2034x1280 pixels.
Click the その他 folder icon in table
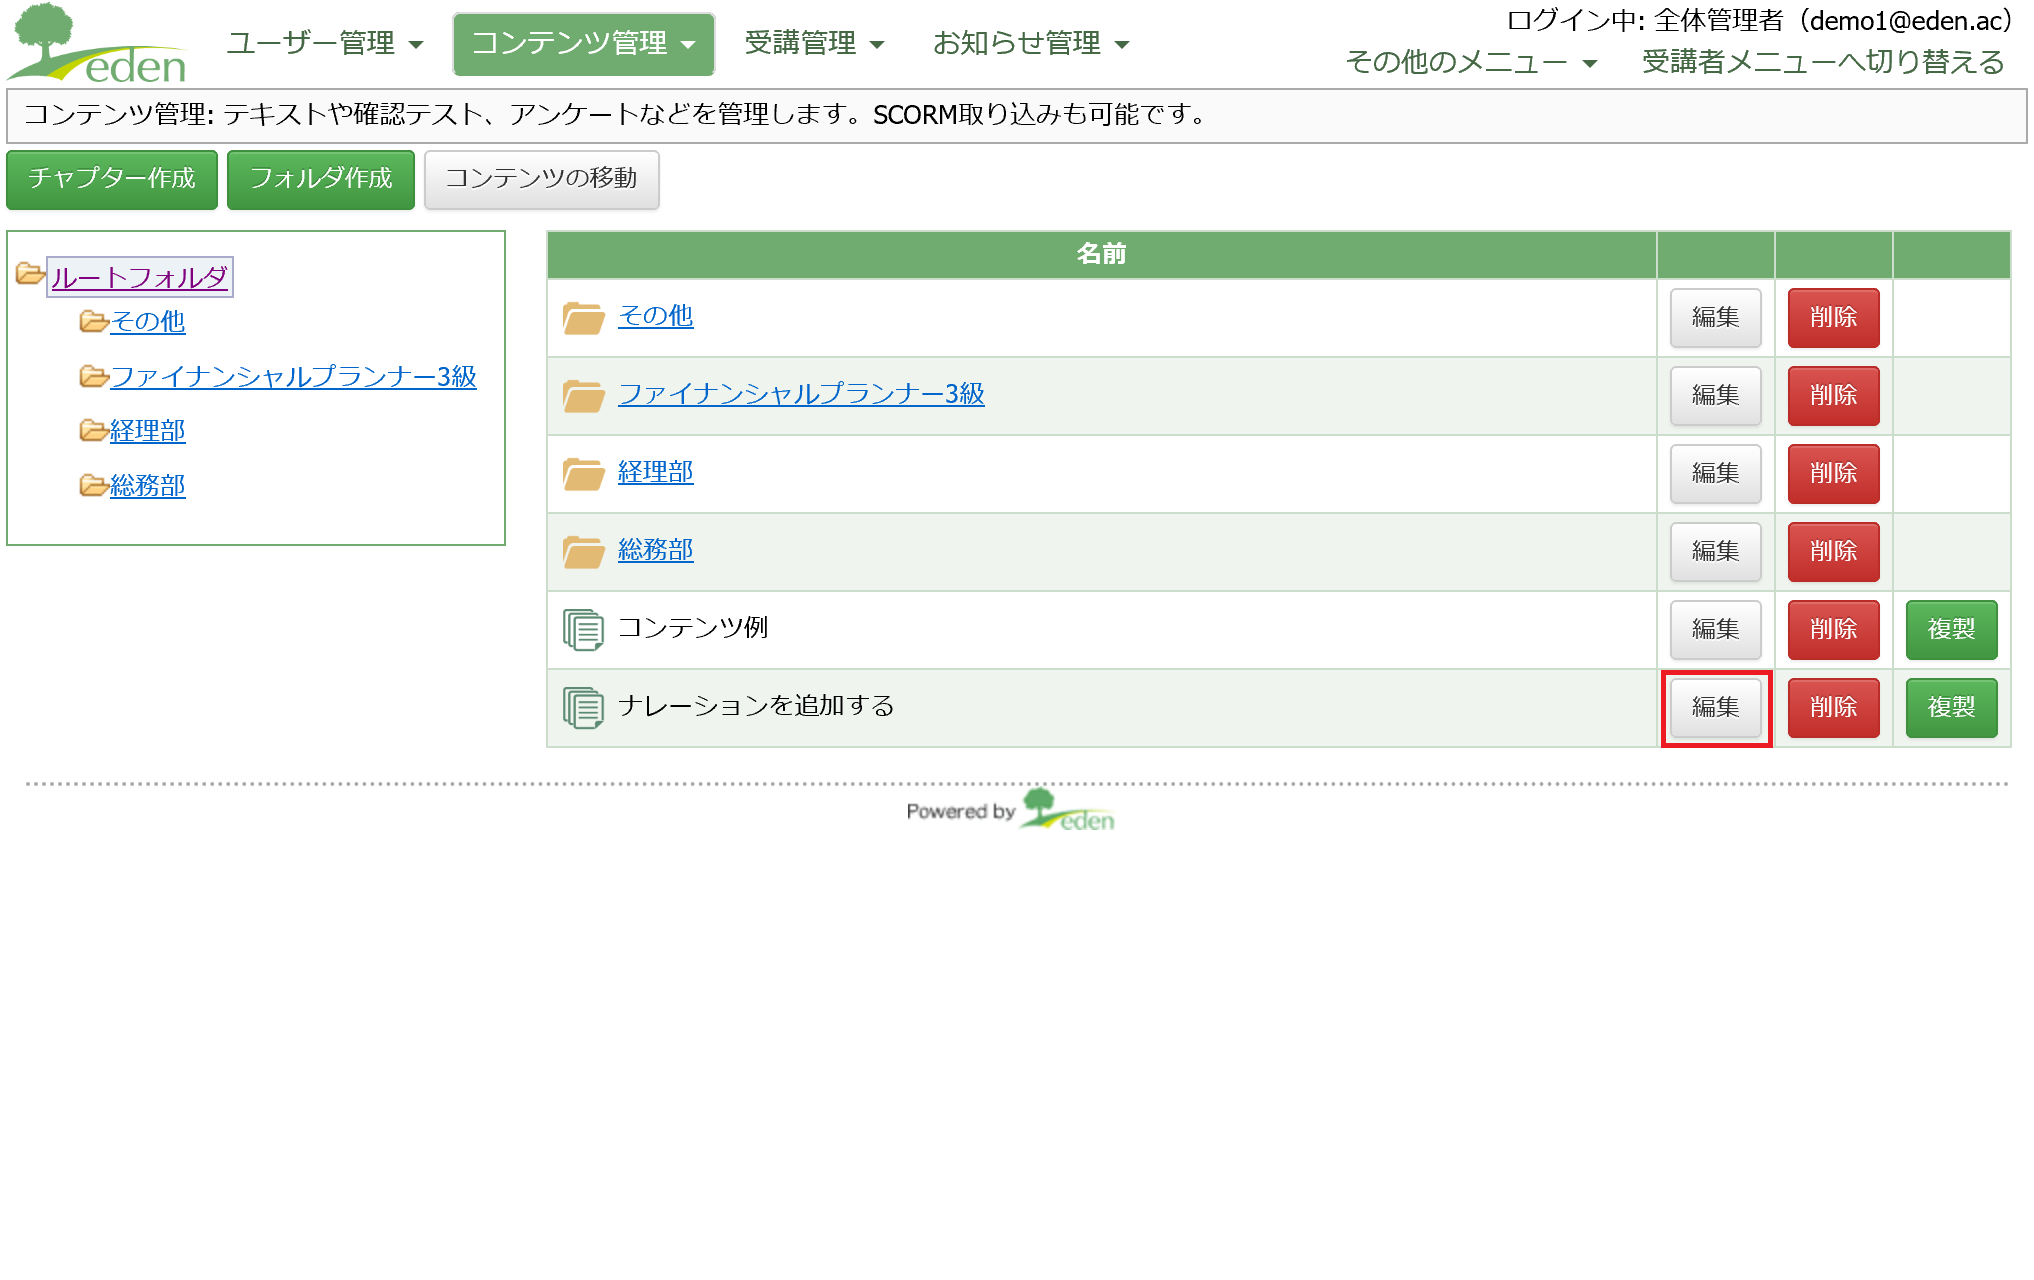(583, 318)
